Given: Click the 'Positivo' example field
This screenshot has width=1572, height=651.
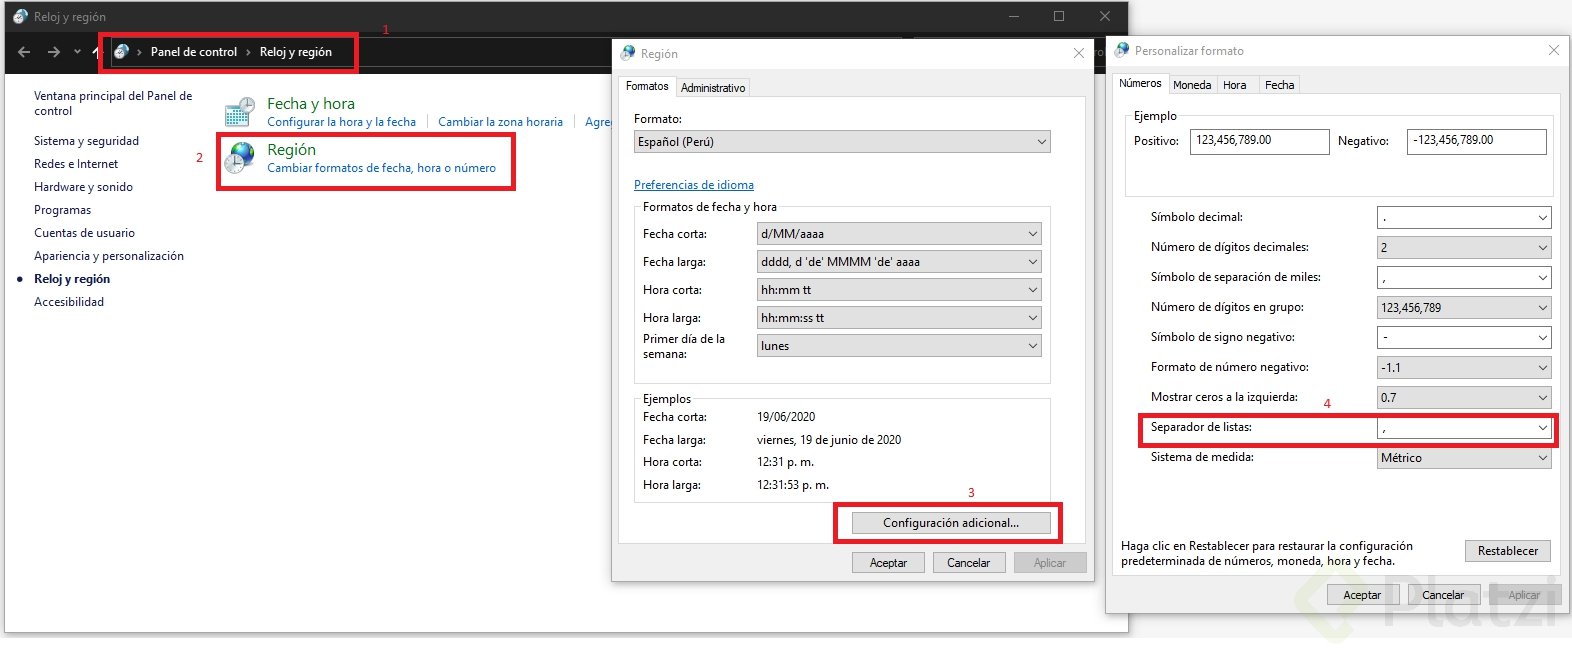Looking at the screenshot, I should (1259, 141).
